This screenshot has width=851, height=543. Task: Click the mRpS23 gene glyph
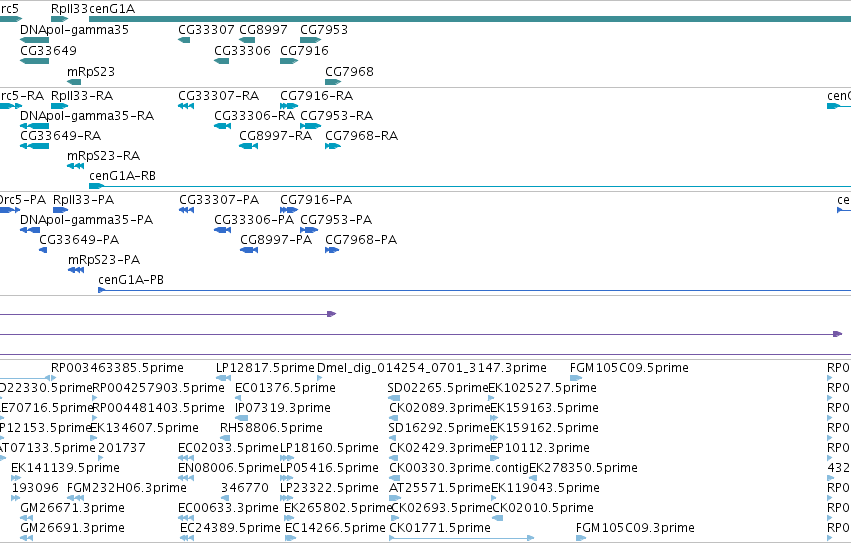74,82
